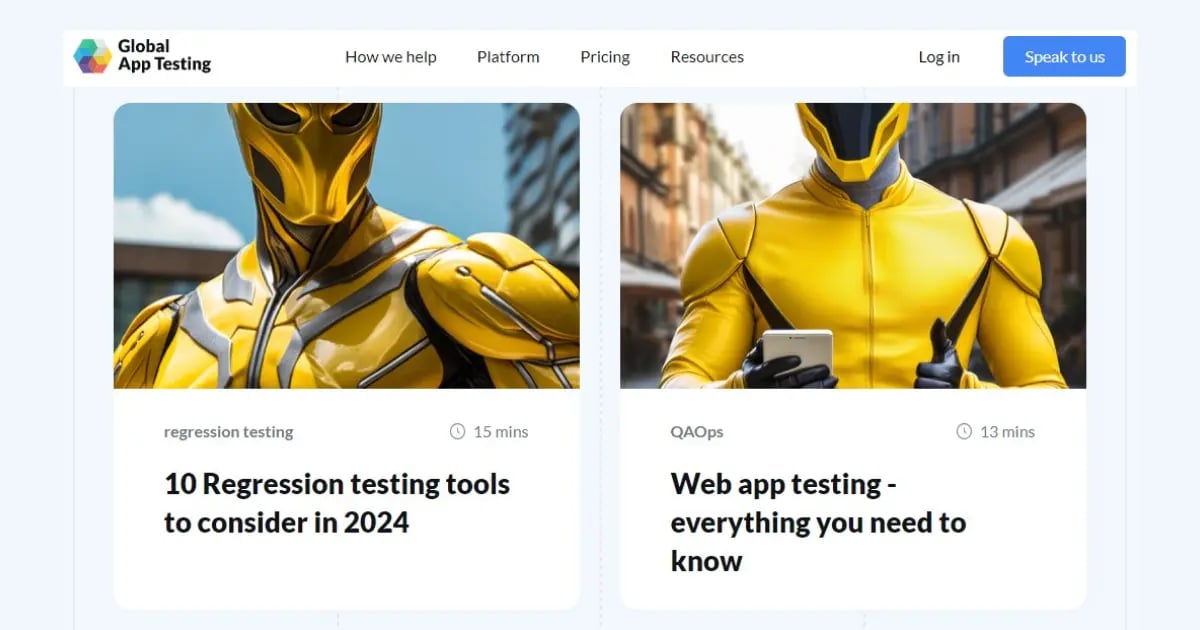
Task: Select the QAOps category tag
Action: pyautogui.click(x=697, y=432)
